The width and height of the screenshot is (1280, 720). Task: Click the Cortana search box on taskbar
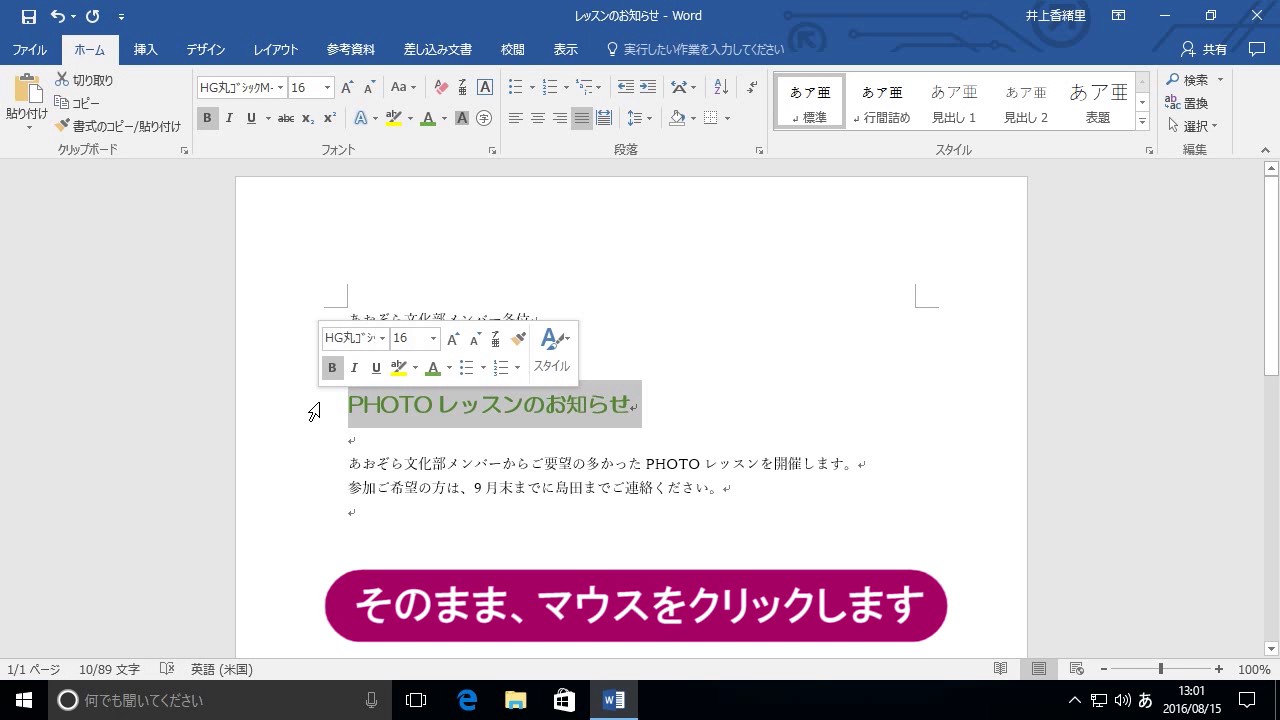pyautogui.click(x=220, y=700)
